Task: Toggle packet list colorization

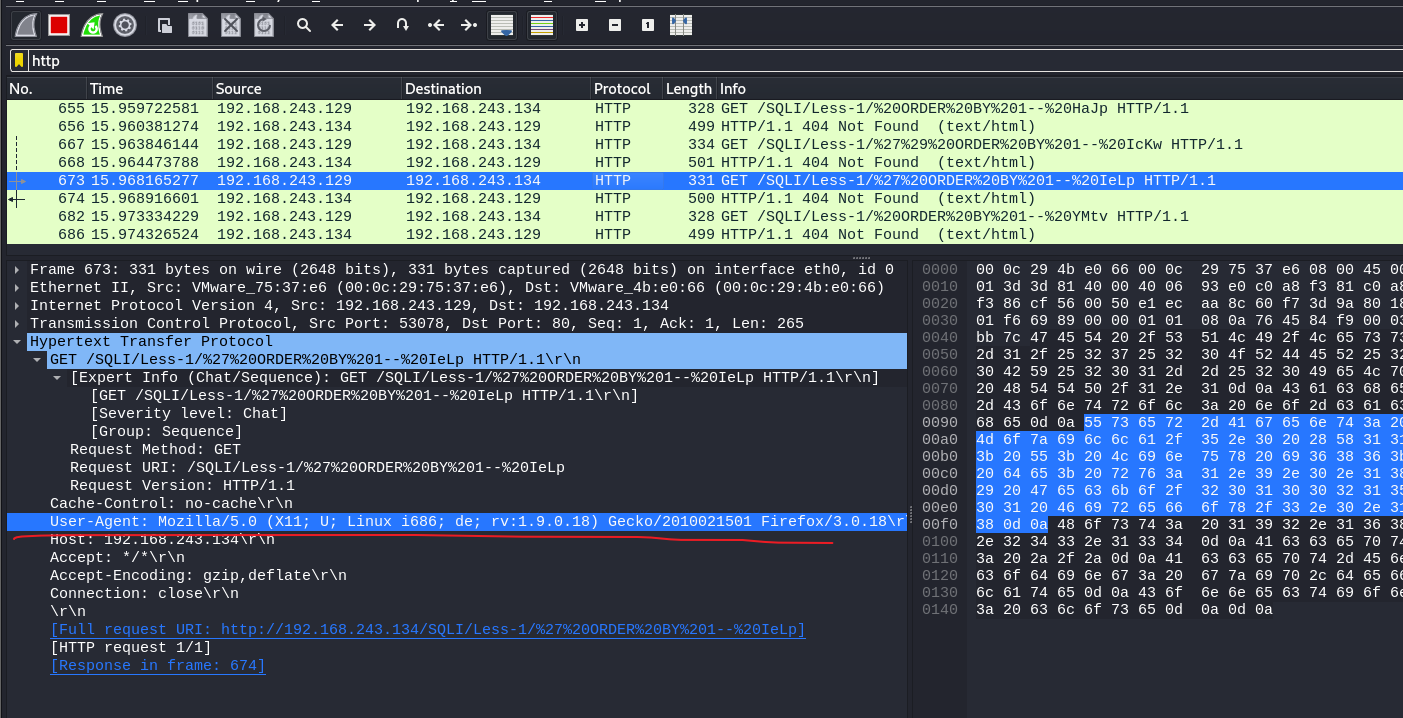Action: tap(541, 25)
